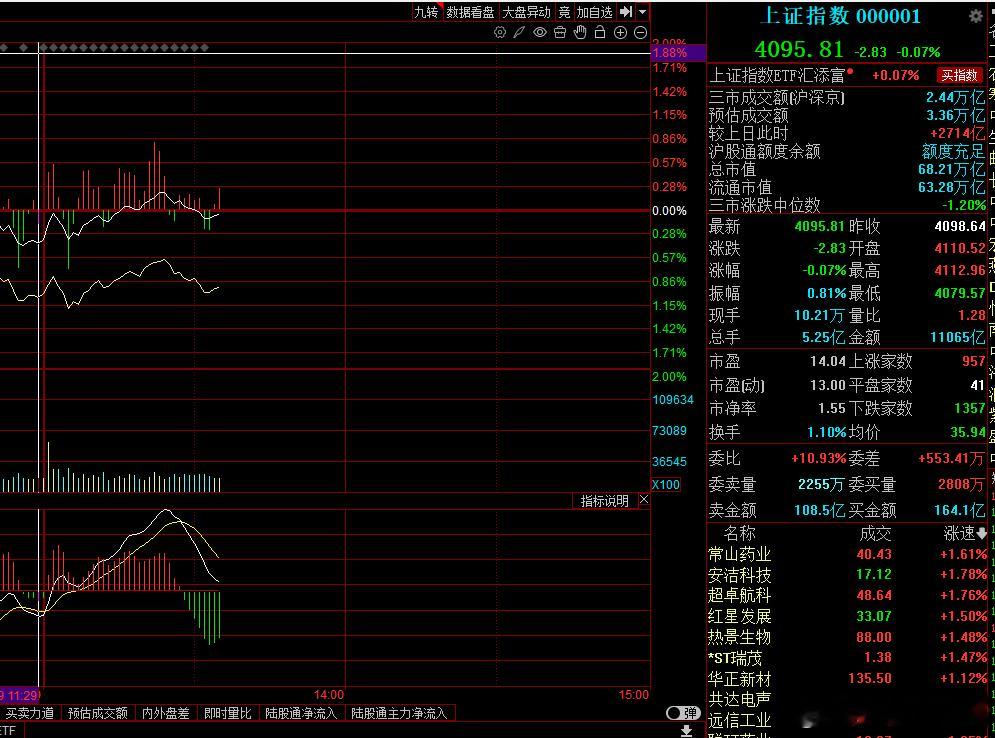
Task: Switch to 即时量比 indicator tab
Action: click(228, 713)
